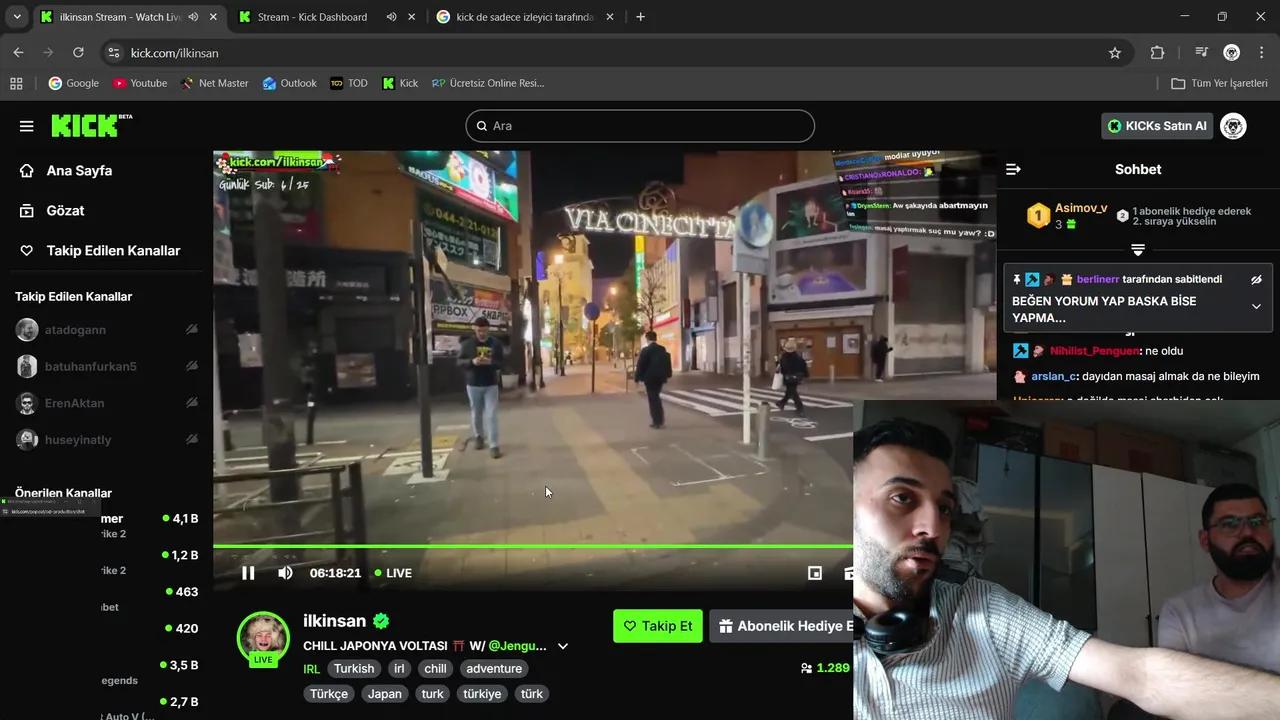Switch to Stream - Kick Dashboard tab
The width and height of the screenshot is (1280, 720).
point(312,17)
